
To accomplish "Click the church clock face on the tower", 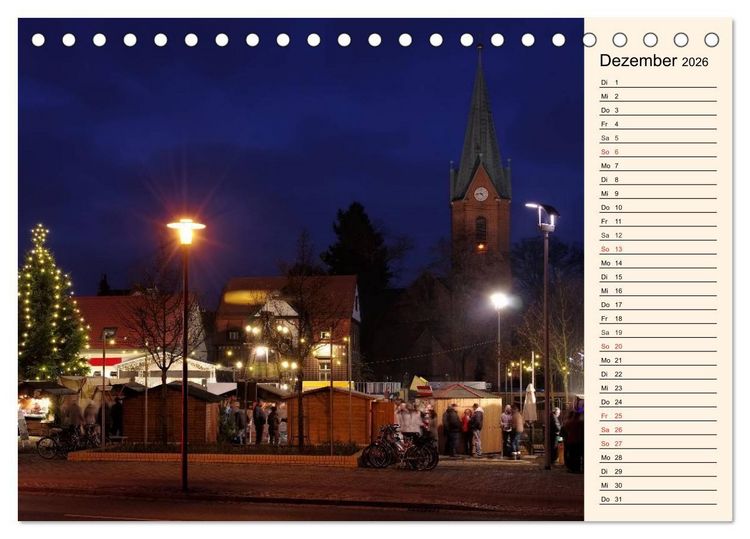I will click(x=481, y=194).
